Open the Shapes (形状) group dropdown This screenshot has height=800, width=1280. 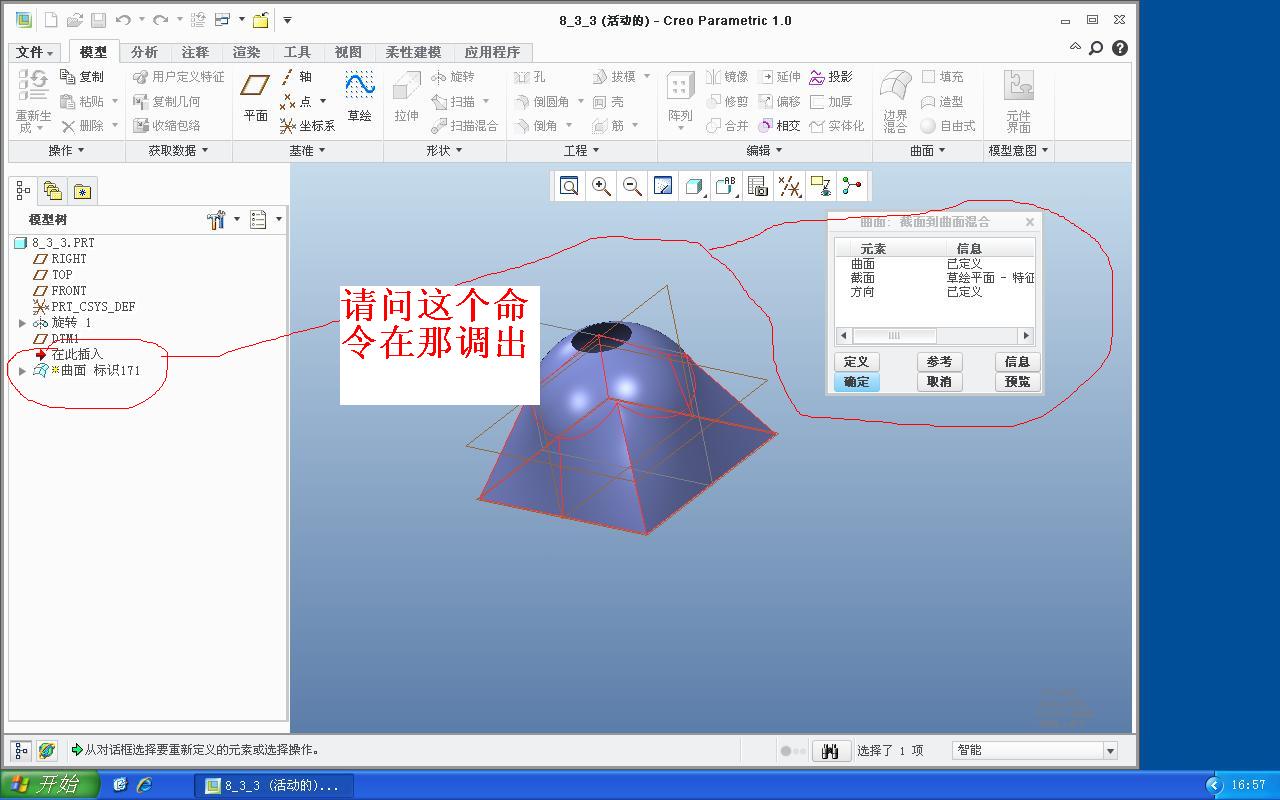click(x=445, y=151)
